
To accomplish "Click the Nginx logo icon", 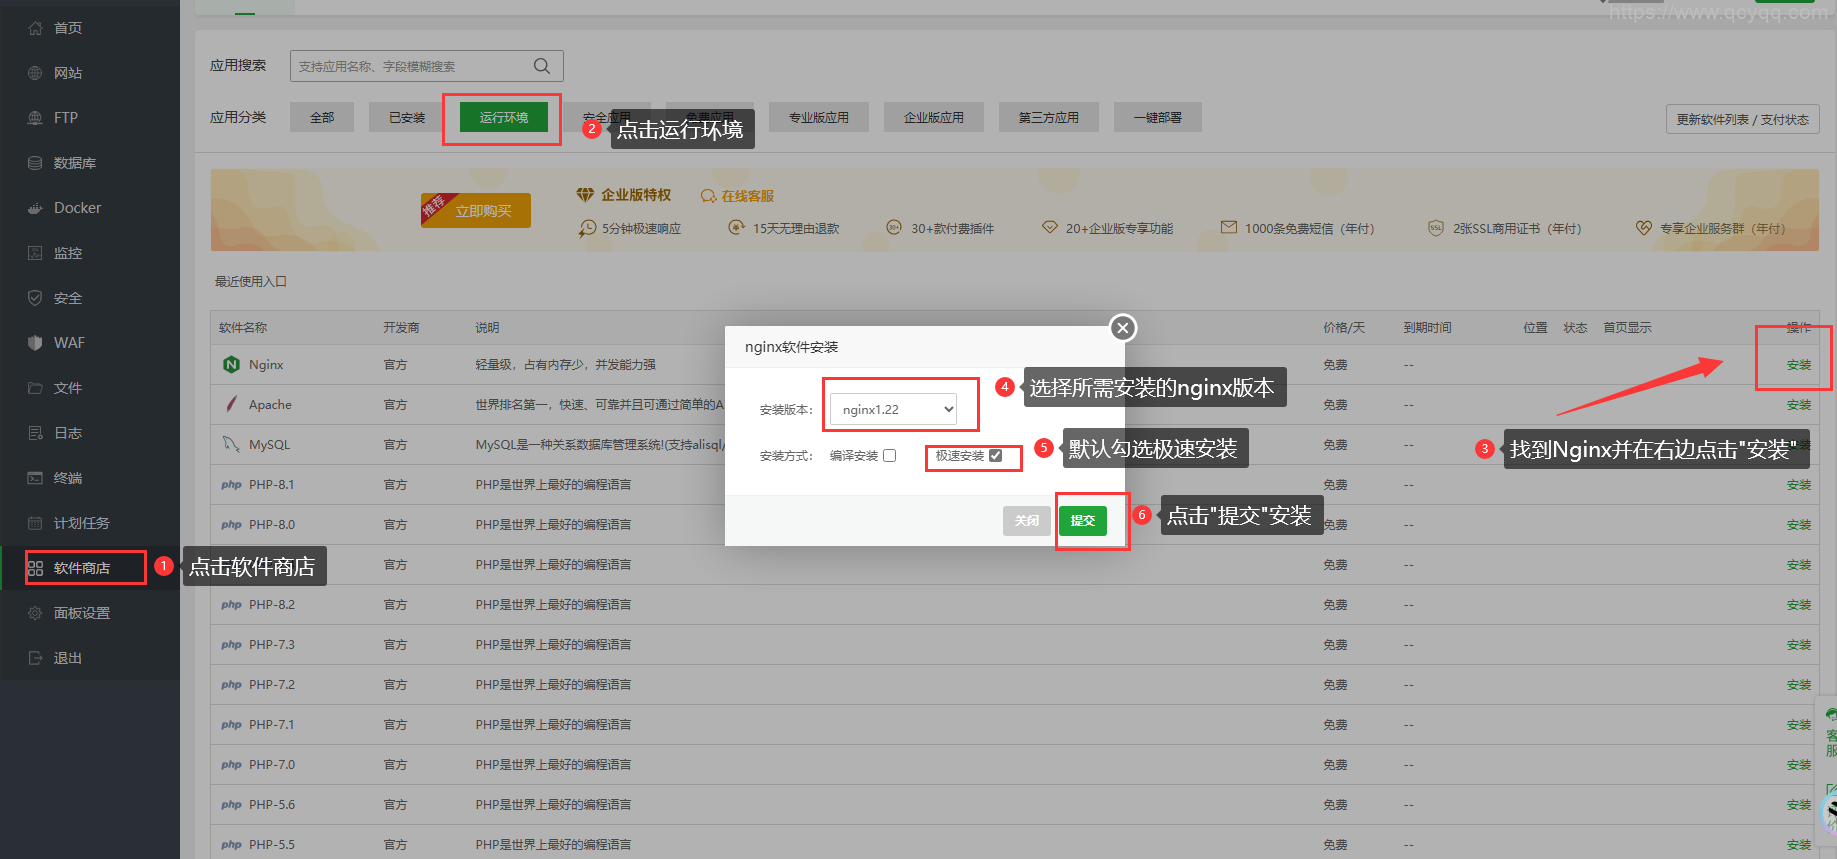I will point(232,365).
